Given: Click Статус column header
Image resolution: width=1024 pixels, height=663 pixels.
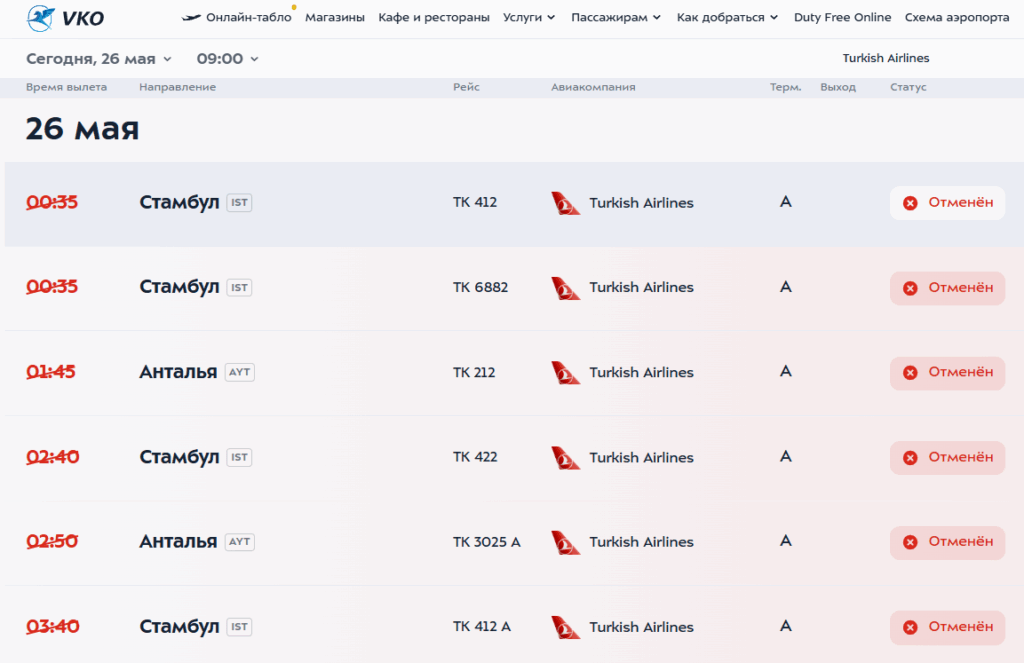Looking at the screenshot, I should point(908,88).
